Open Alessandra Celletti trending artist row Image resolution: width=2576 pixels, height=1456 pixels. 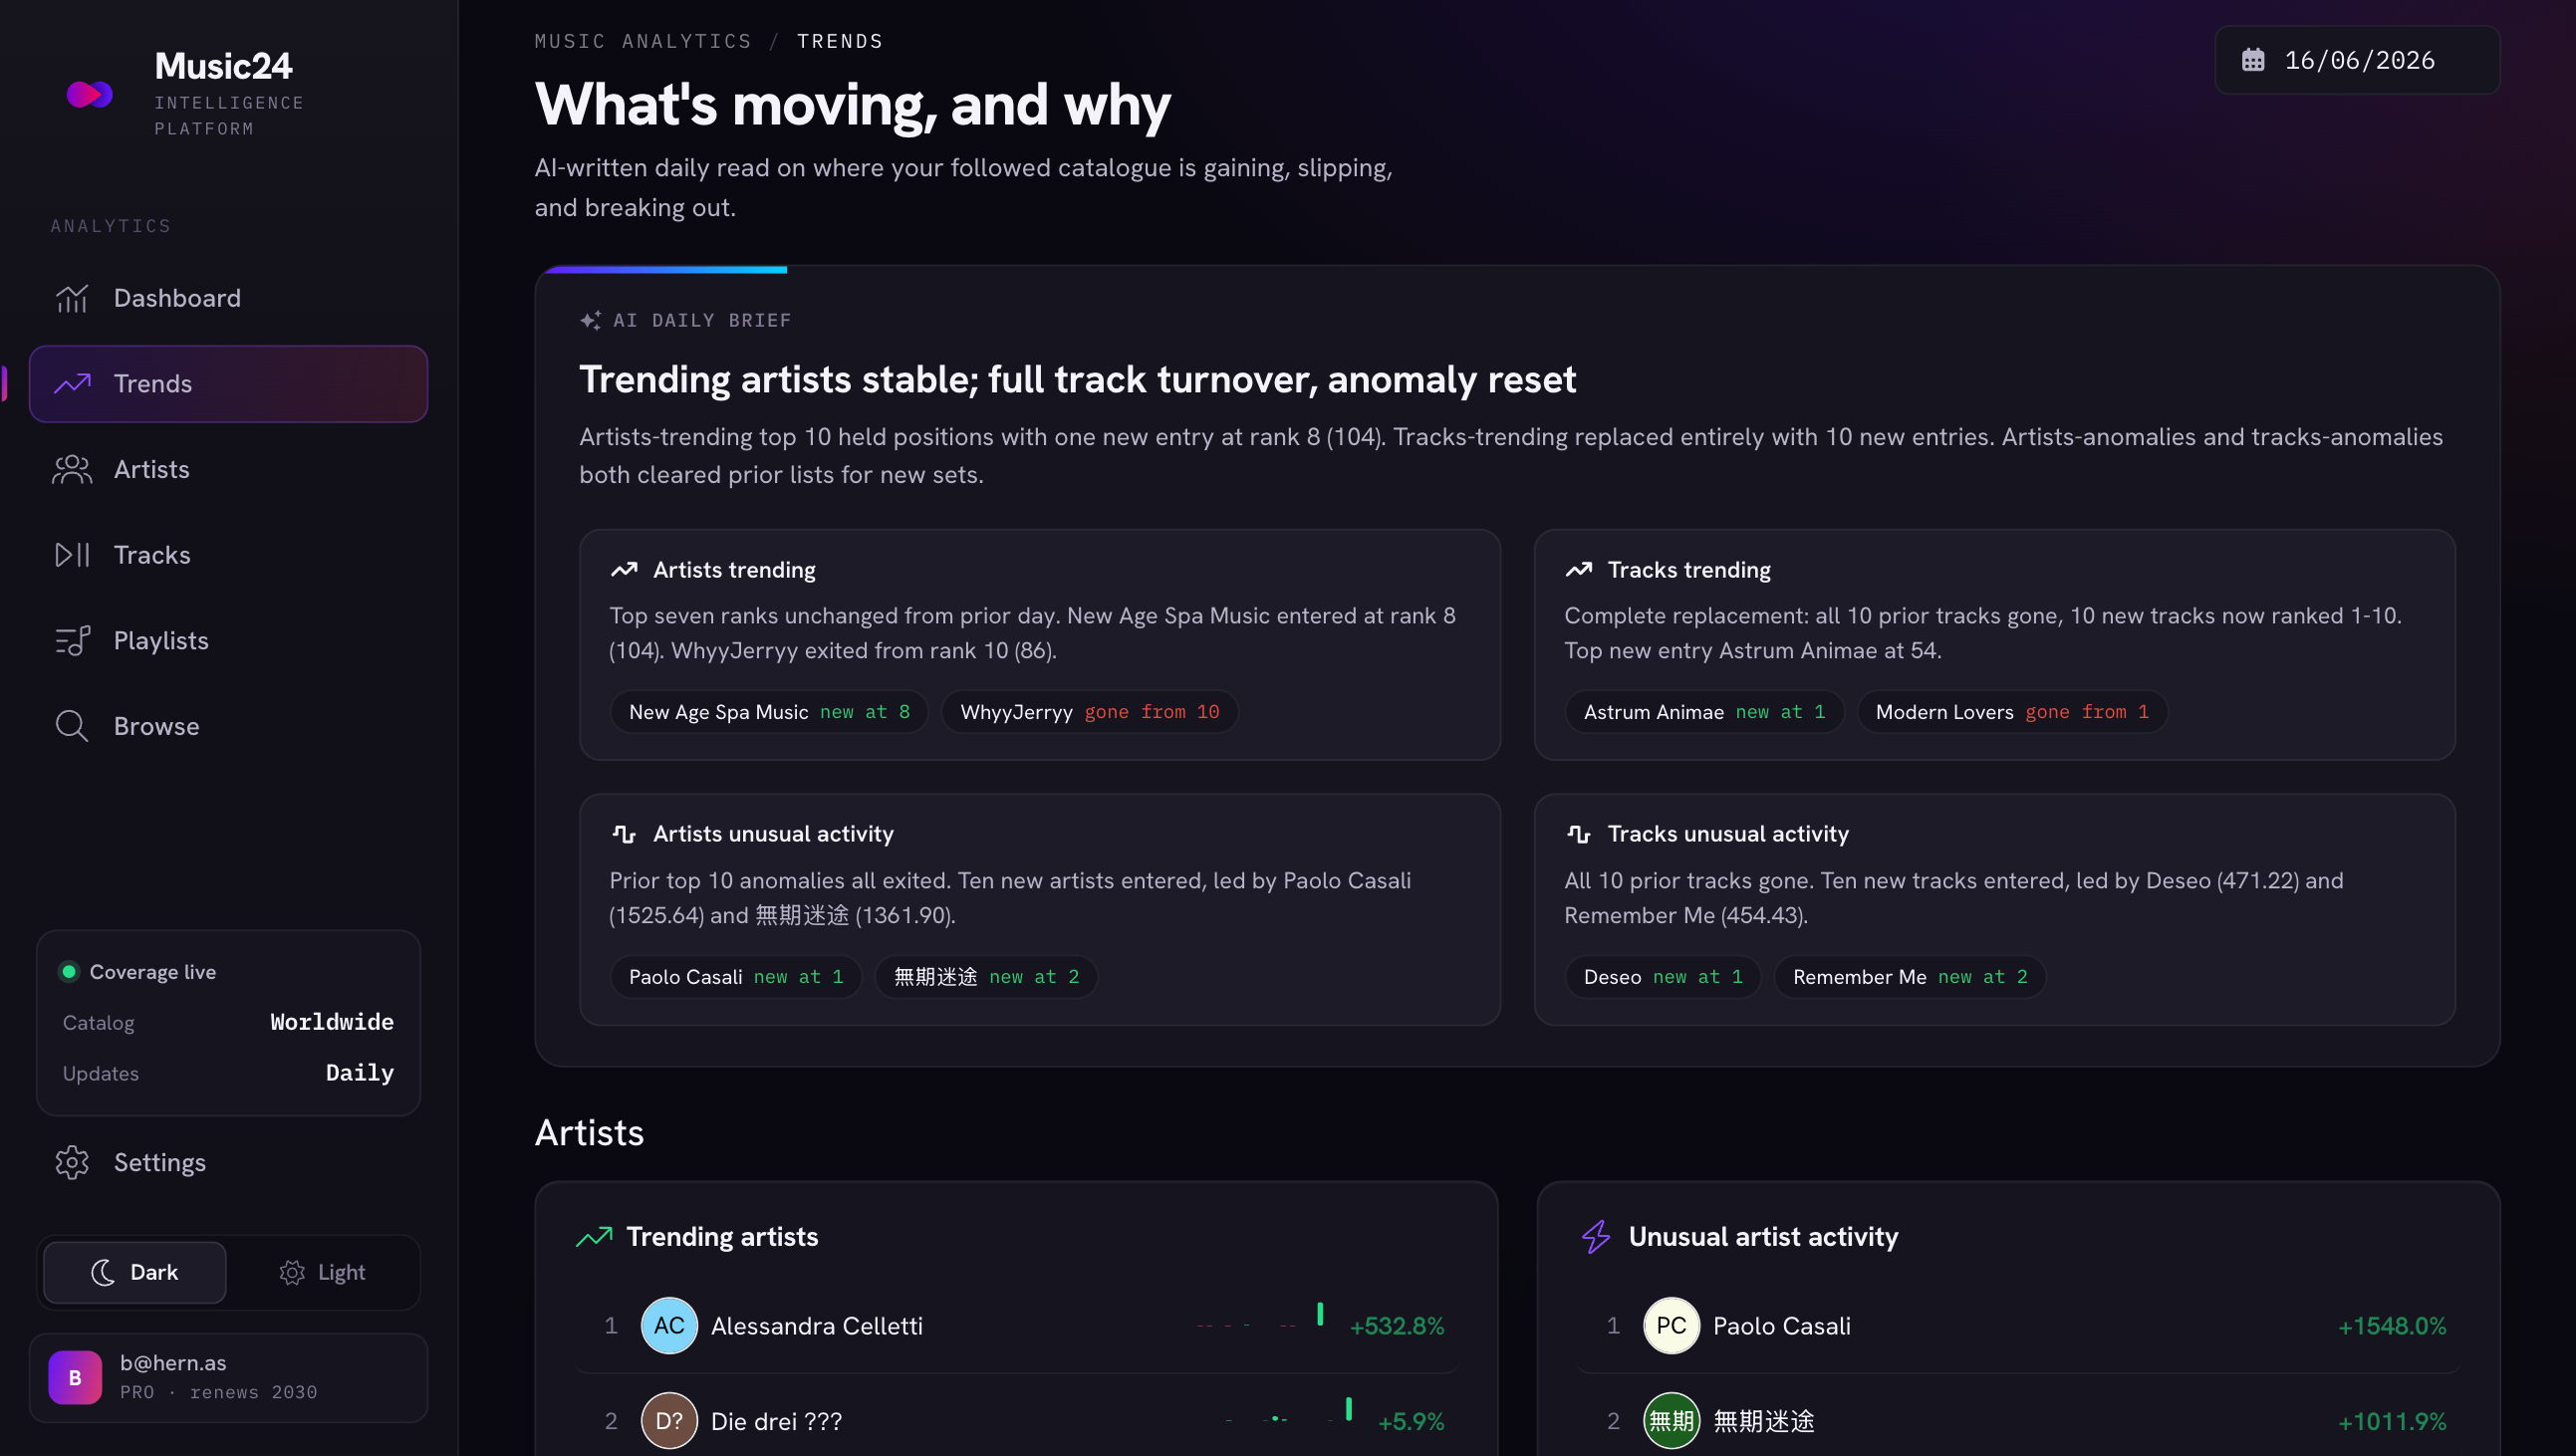tap(1016, 1326)
